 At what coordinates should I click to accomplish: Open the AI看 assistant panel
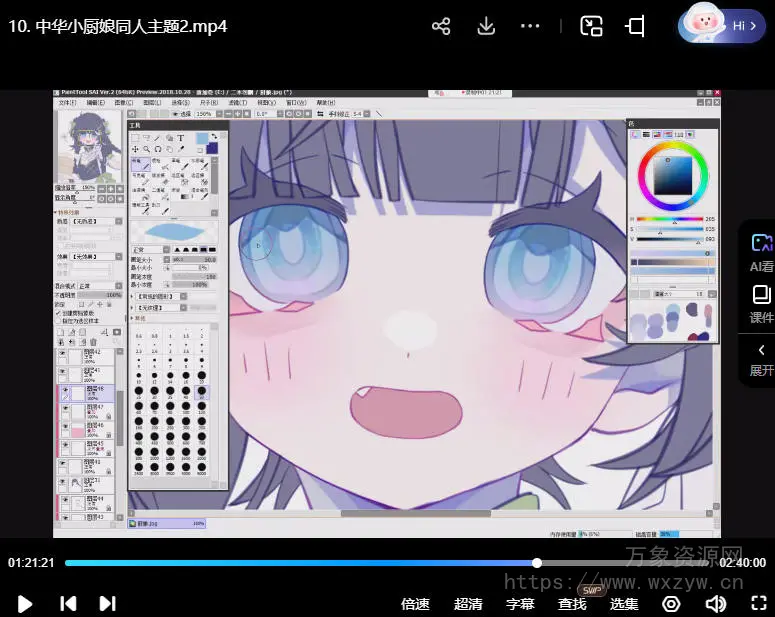pyautogui.click(x=761, y=253)
